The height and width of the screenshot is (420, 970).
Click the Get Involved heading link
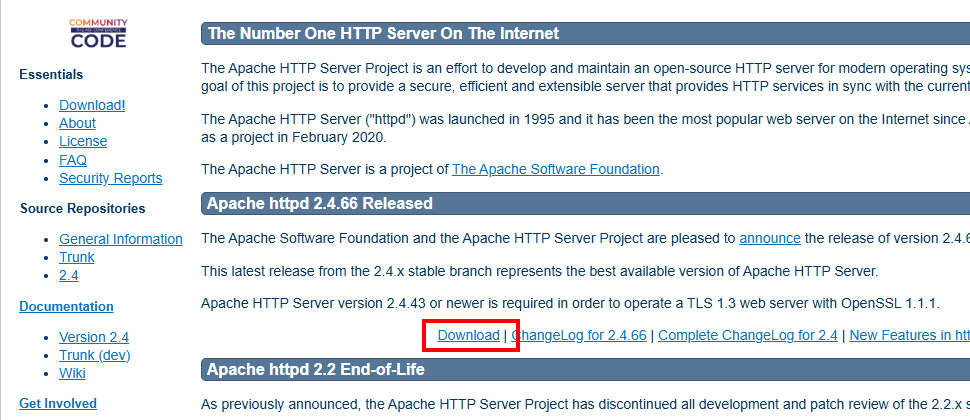58,403
